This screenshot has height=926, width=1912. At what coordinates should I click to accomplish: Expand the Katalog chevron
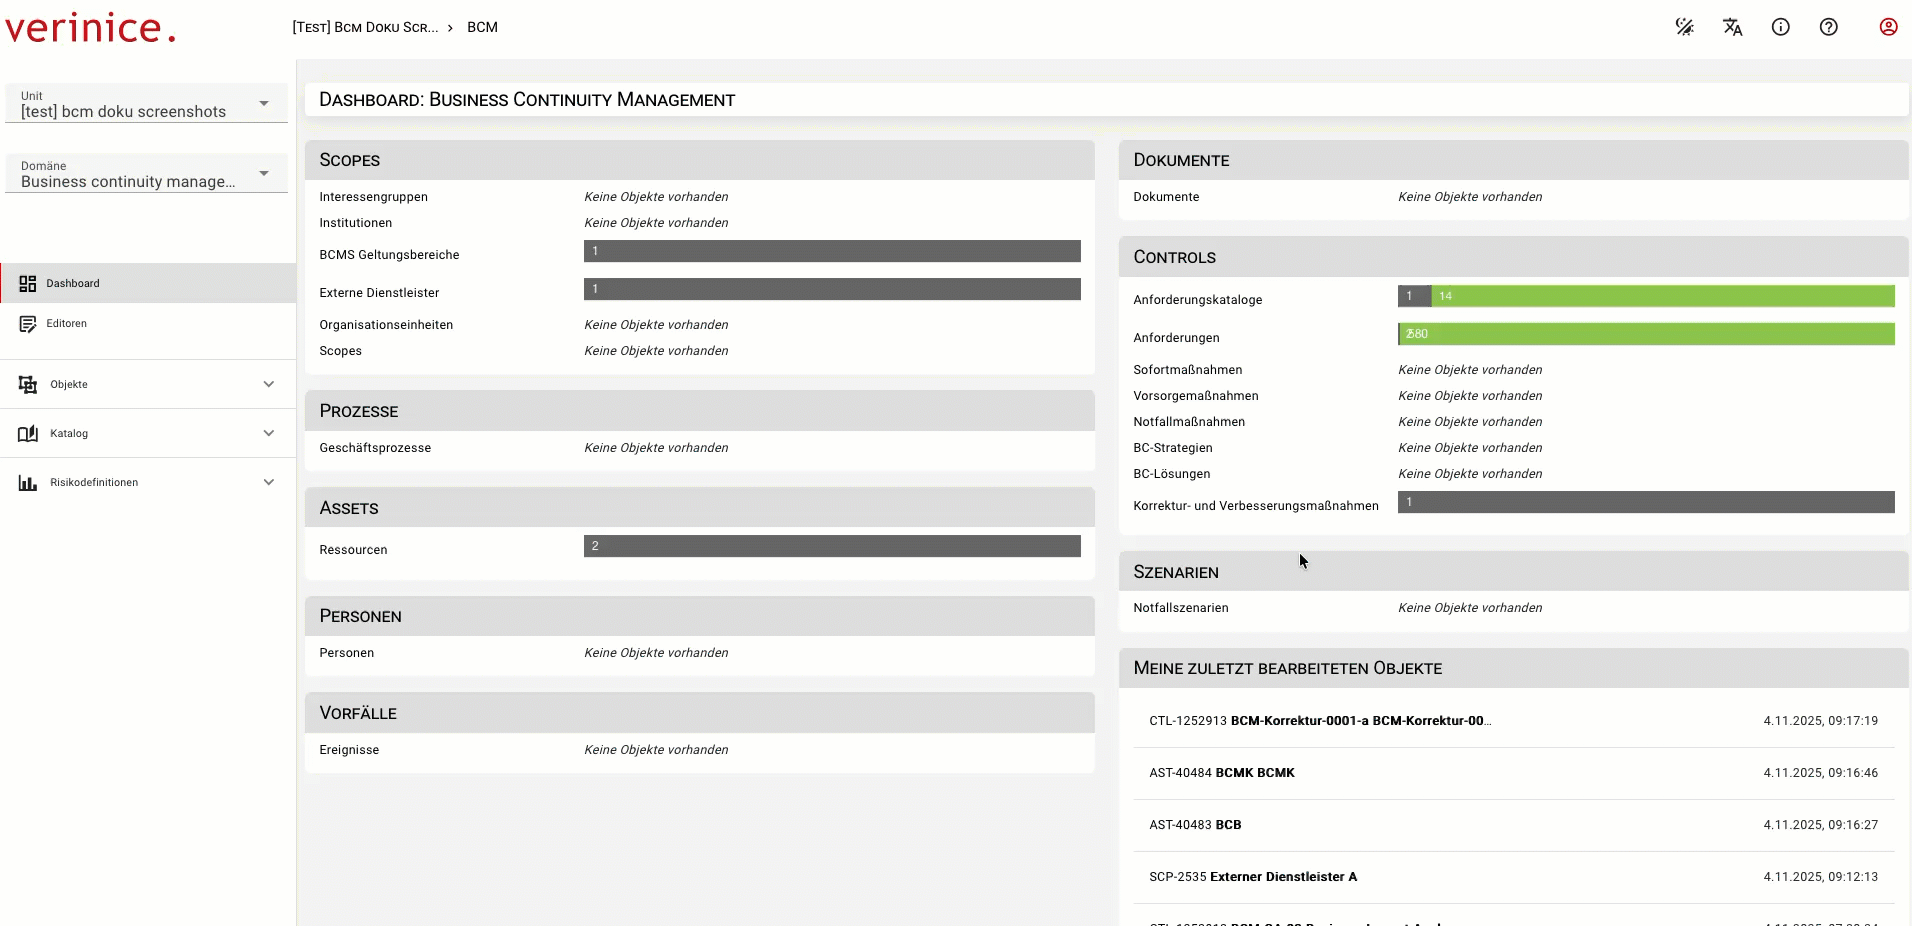click(269, 433)
